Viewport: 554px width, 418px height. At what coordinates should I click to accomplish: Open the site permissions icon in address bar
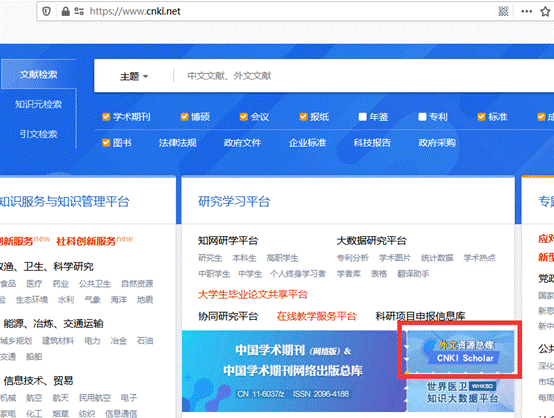(x=79, y=12)
